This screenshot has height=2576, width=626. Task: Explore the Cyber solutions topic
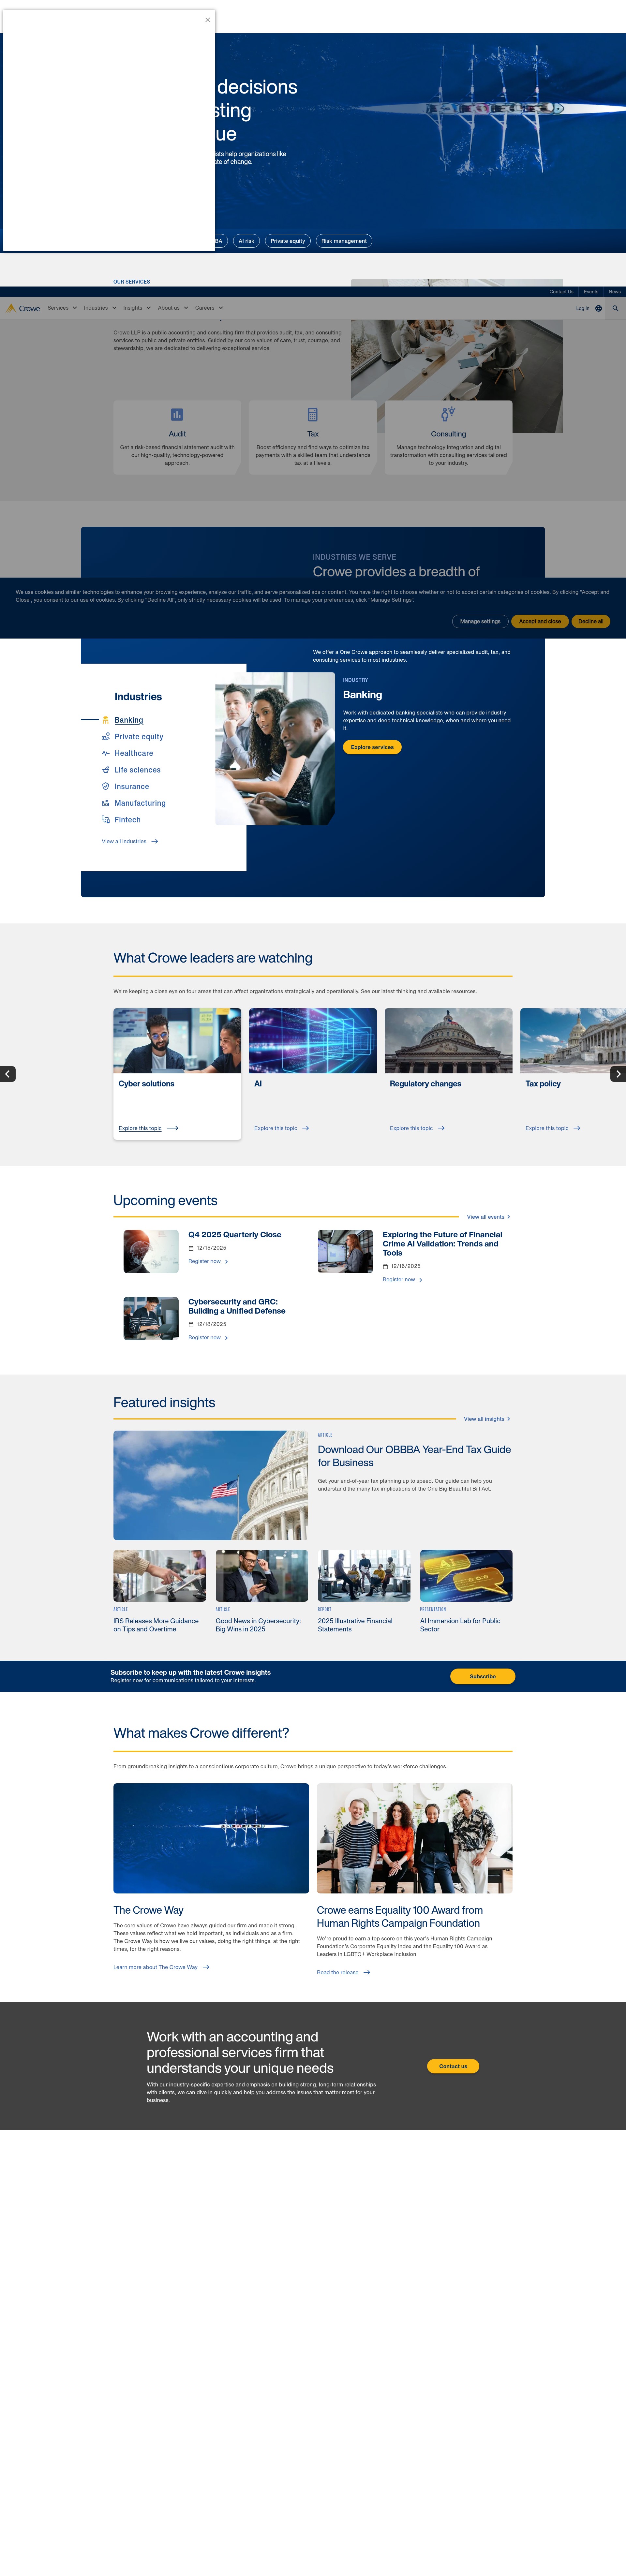point(148,1128)
